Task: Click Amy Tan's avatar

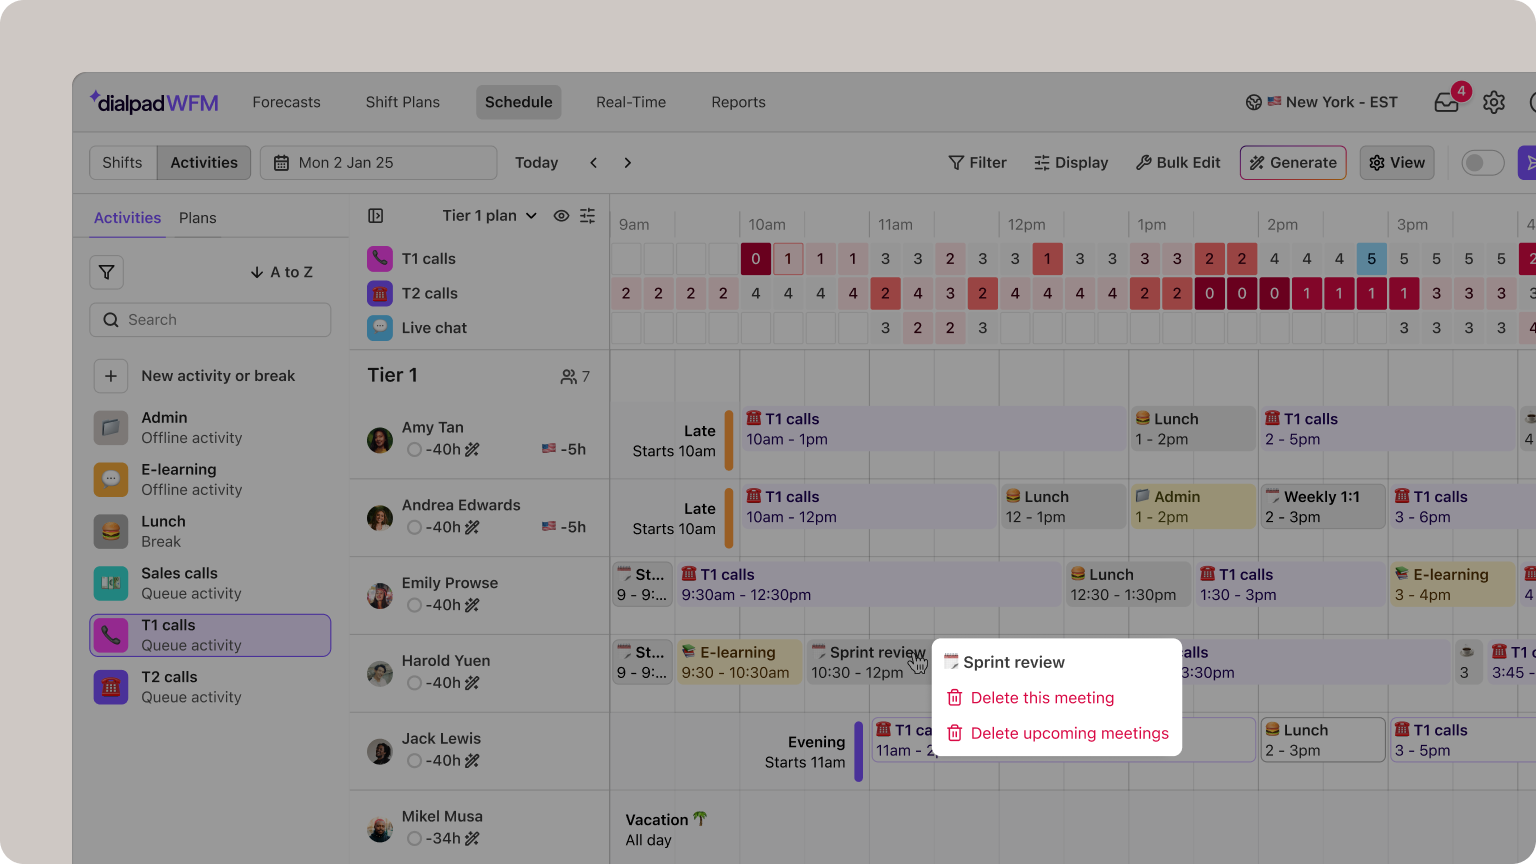Action: point(380,440)
